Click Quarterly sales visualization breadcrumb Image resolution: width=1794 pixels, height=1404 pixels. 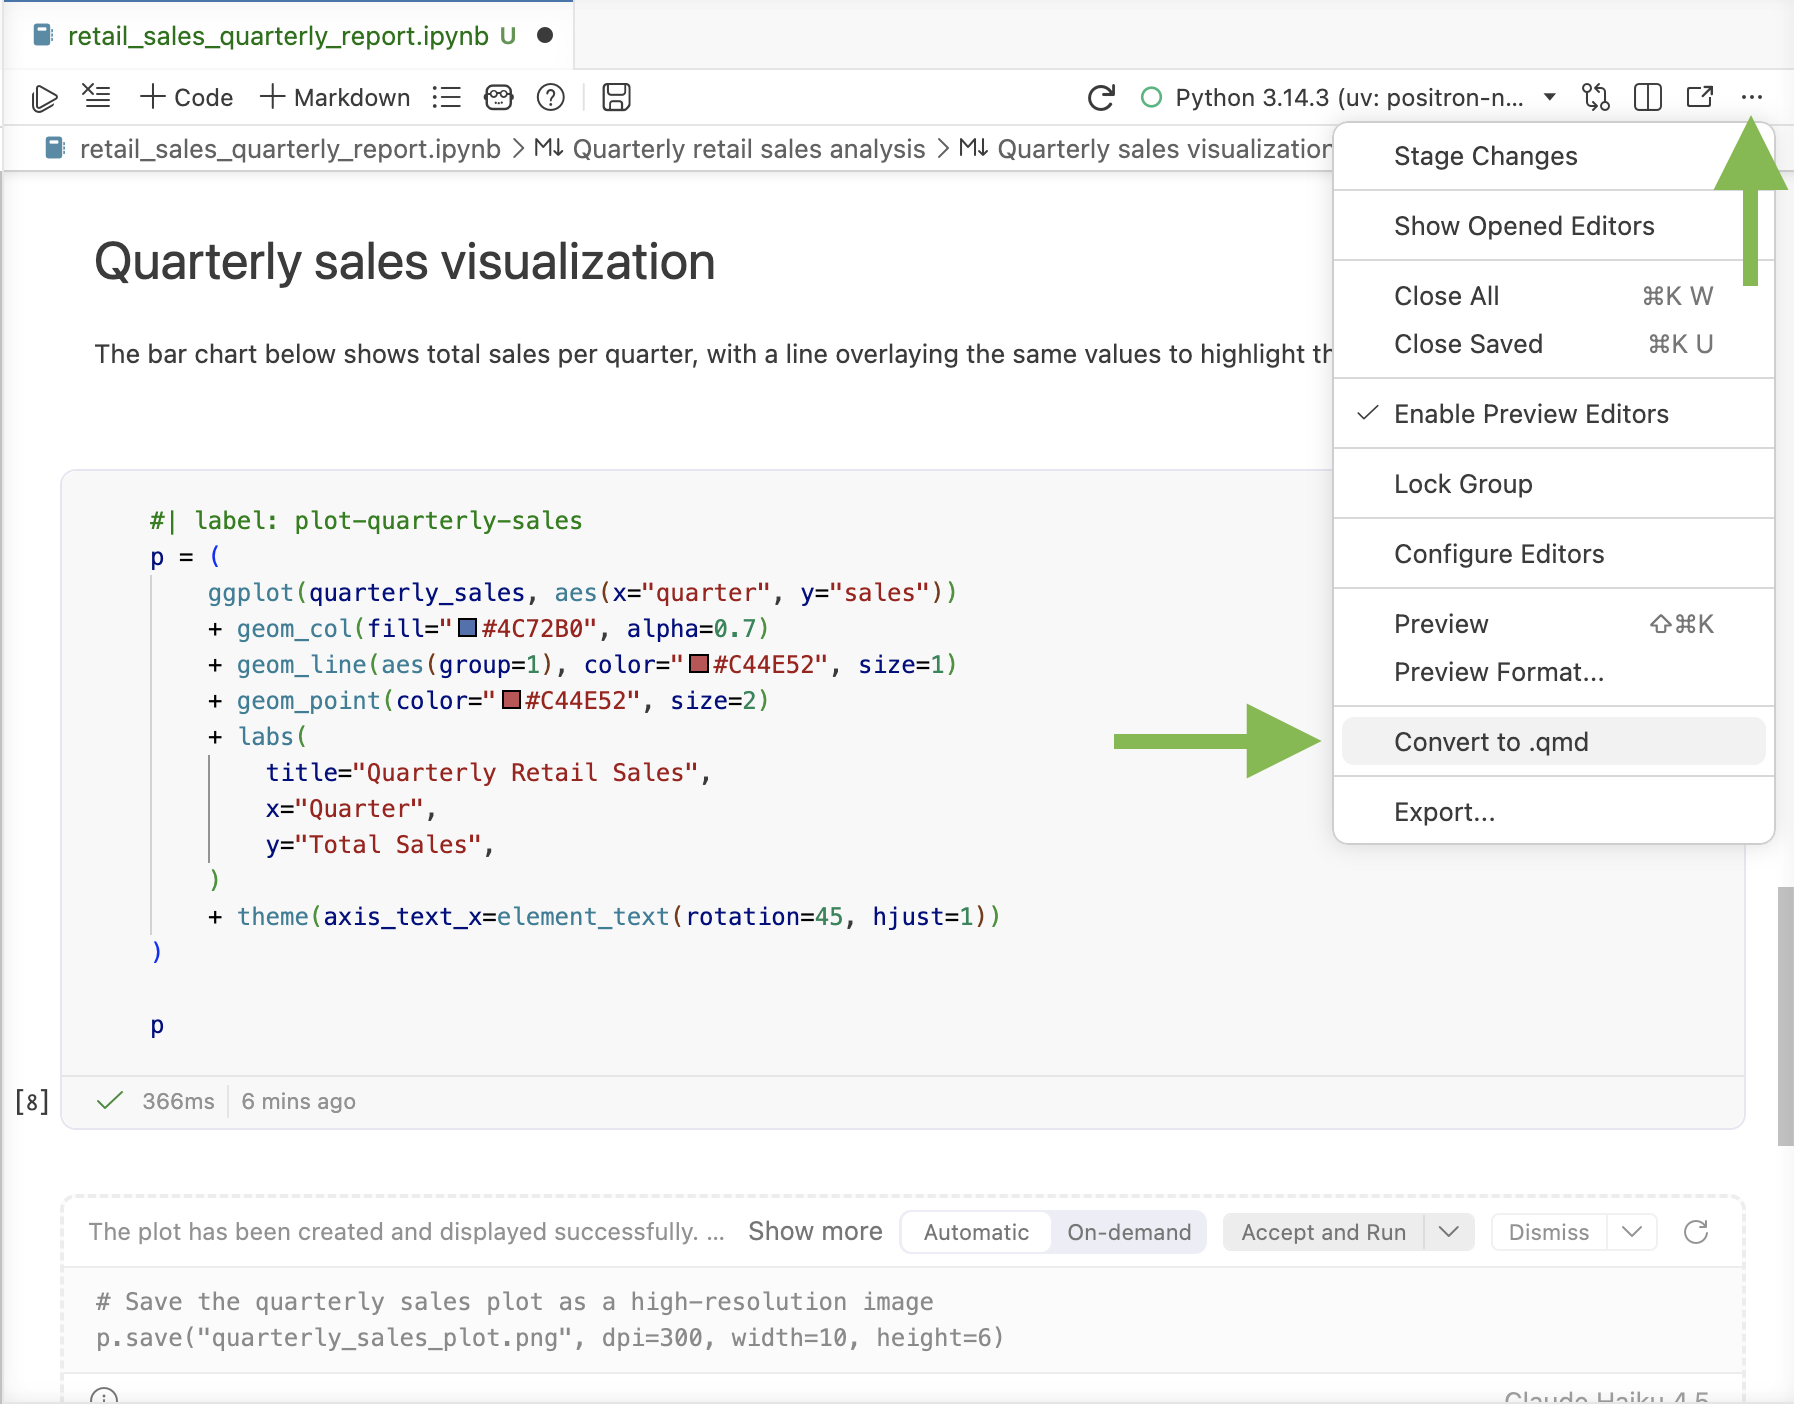pyautogui.click(x=1164, y=149)
